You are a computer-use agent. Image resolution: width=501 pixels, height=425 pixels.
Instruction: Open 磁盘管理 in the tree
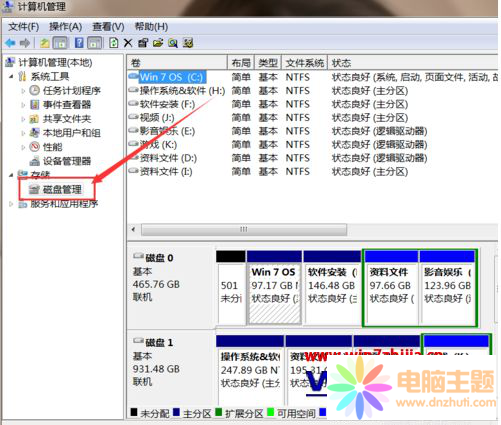pos(62,190)
